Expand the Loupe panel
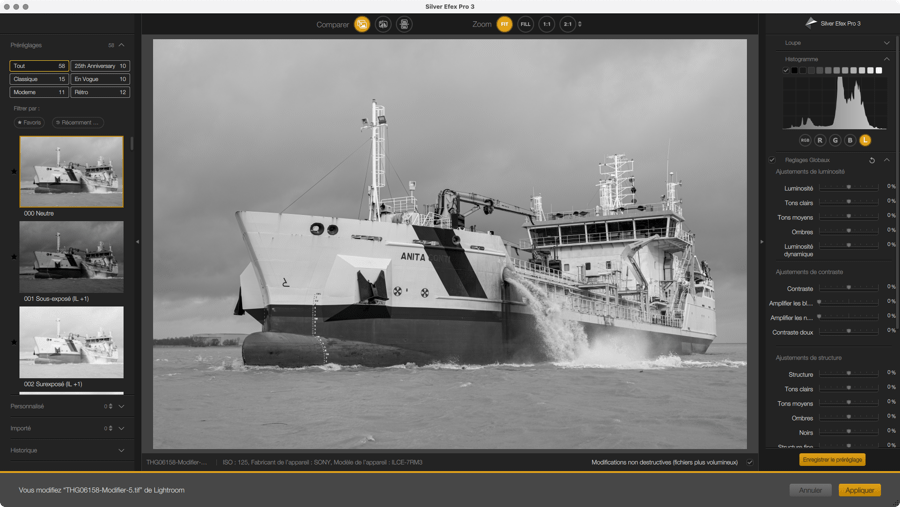Viewport: 900px width, 507px height. [x=887, y=42]
